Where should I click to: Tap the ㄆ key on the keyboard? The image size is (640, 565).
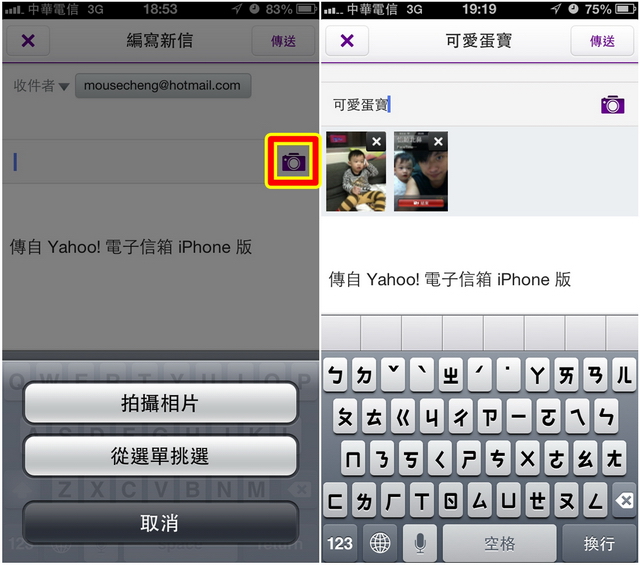click(x=345, y=417)
